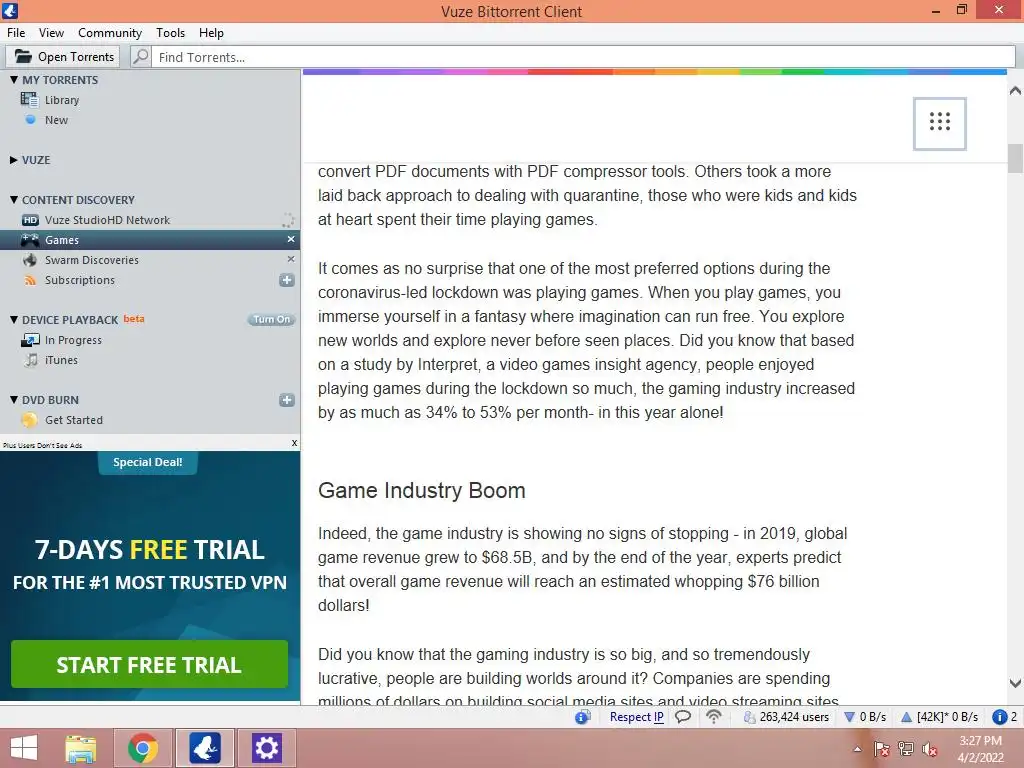Click the scroll down arrow of page
The image size is (1024, 768).
[x=1015, y=683]
